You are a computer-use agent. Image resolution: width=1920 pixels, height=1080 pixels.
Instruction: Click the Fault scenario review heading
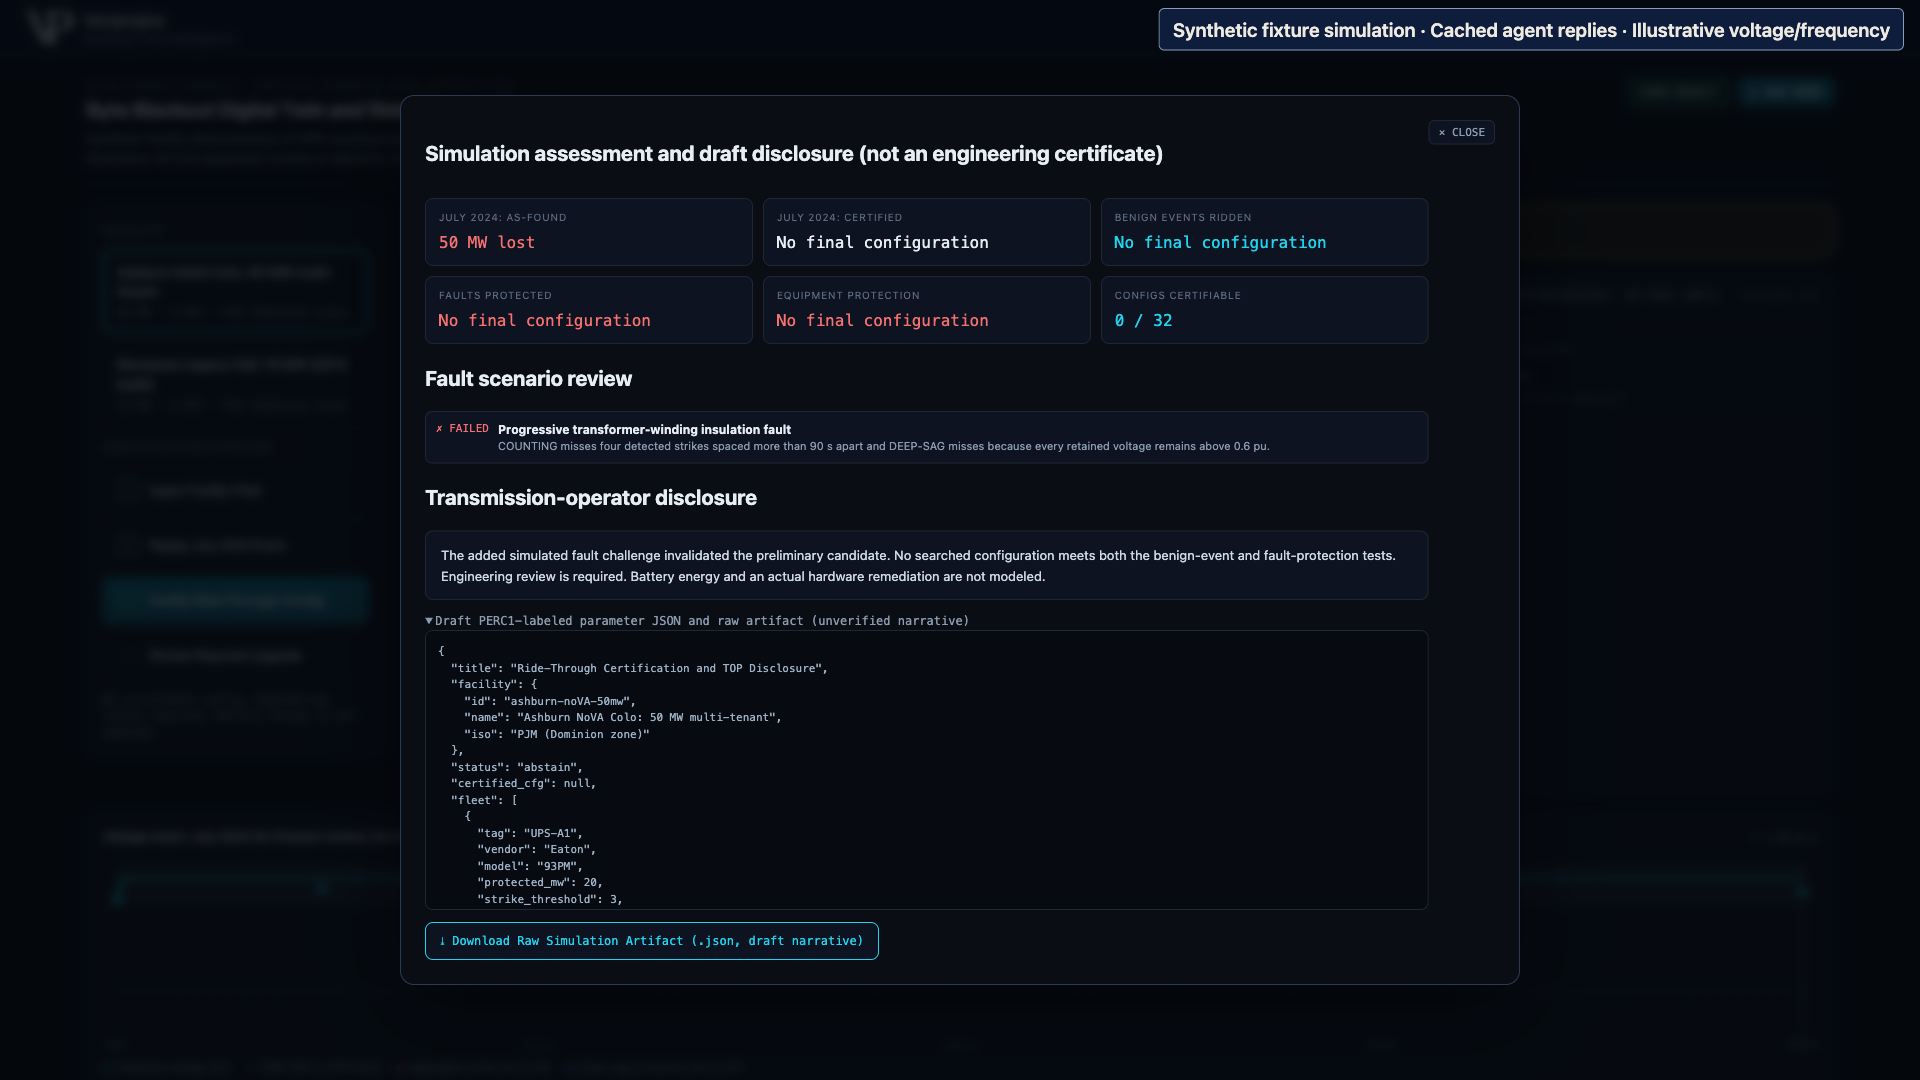pos(528,379)
